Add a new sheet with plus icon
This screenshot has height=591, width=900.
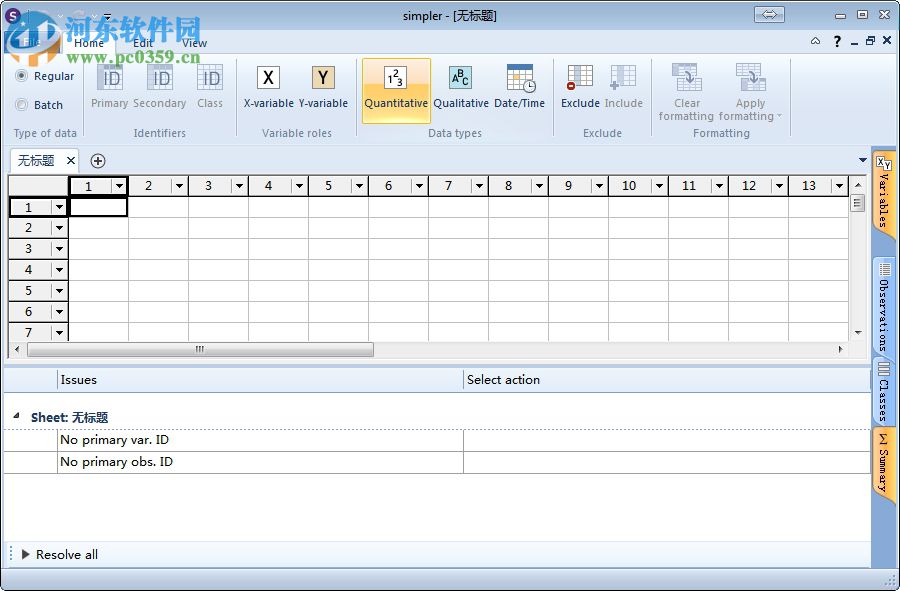click(x=98, y=161)
